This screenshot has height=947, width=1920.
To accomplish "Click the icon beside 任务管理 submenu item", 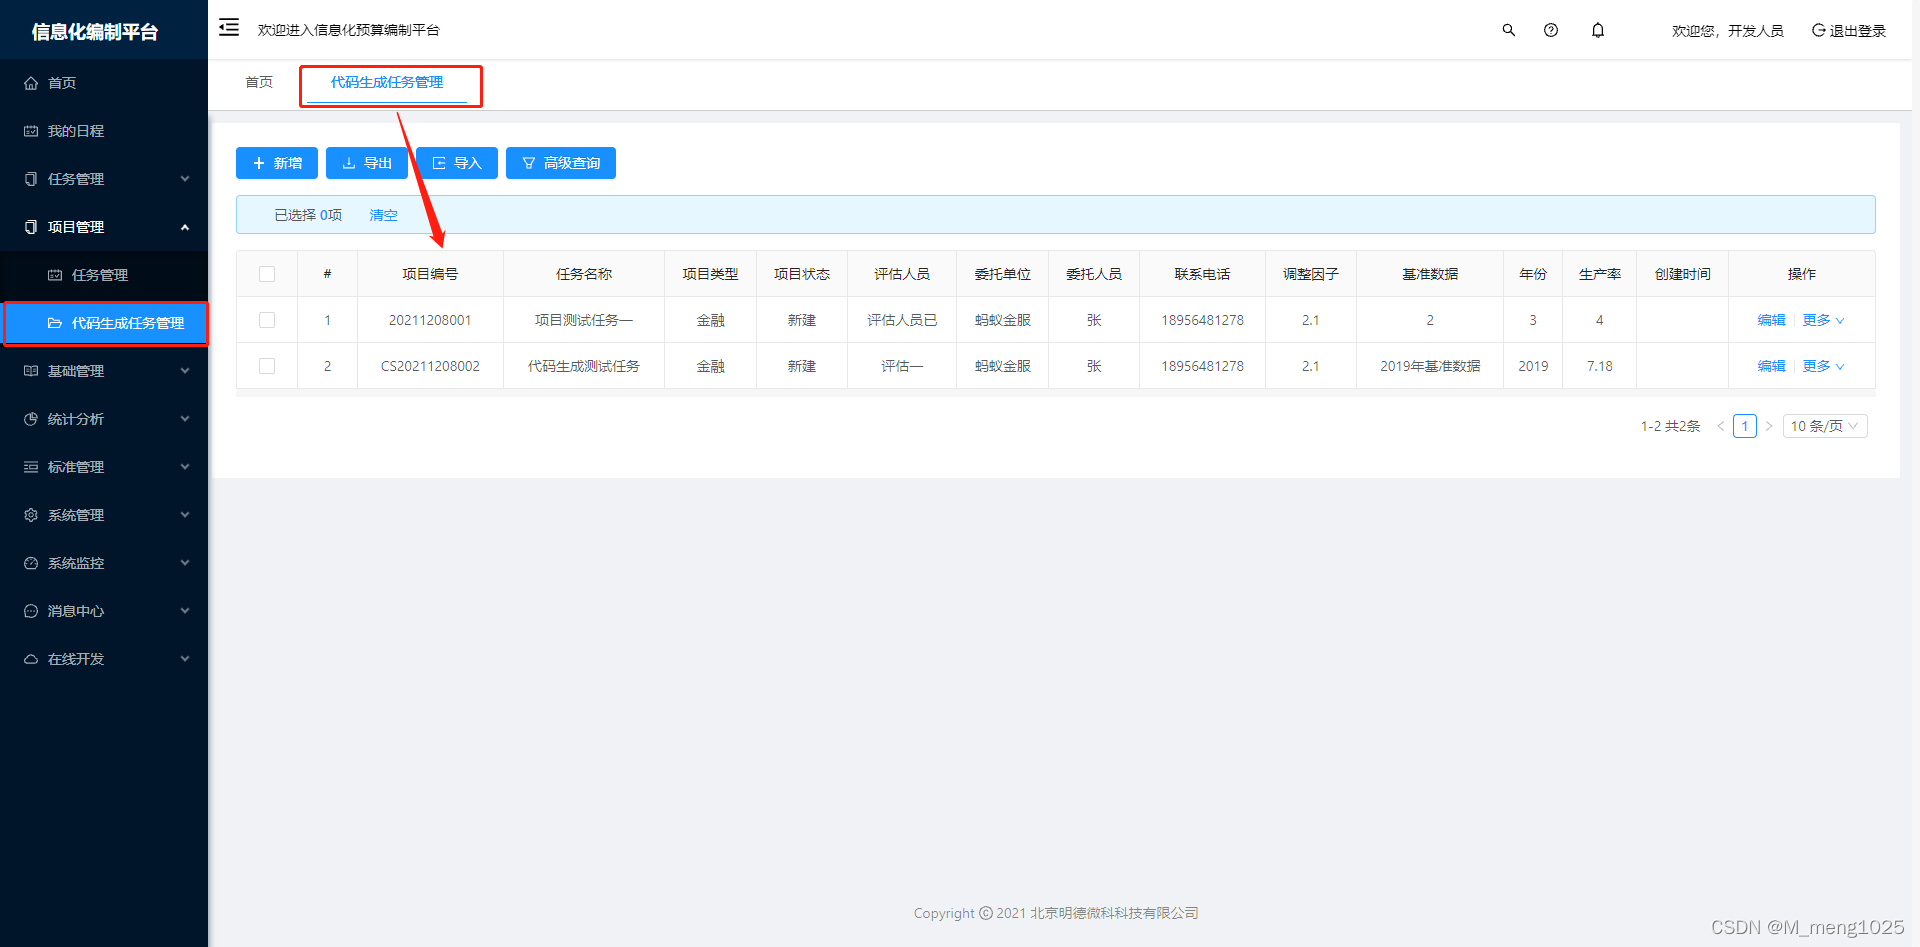I will click(x=55, y=275).
